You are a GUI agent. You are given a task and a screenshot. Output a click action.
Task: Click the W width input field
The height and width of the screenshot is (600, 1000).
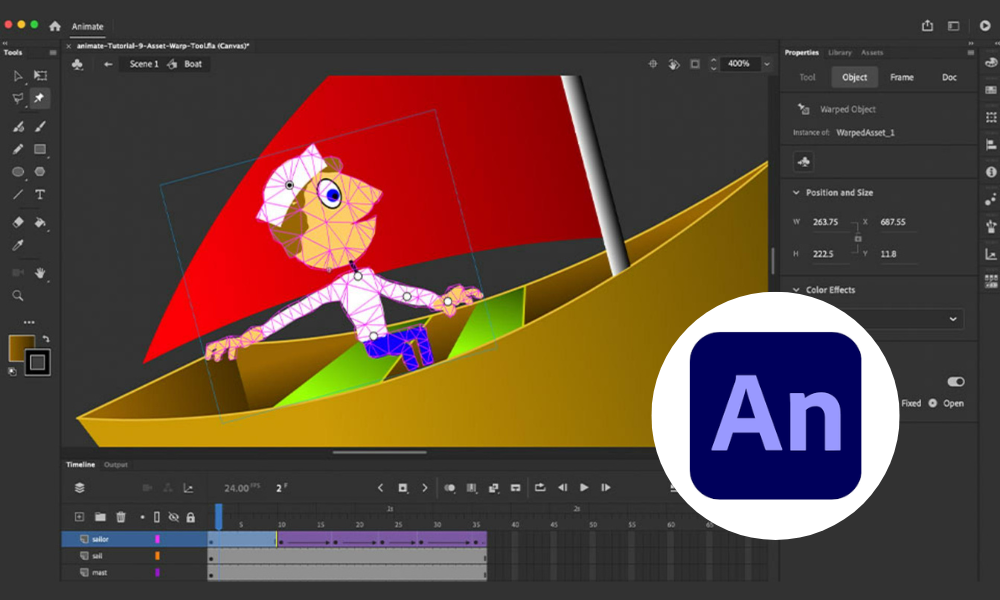pos(827,221)
